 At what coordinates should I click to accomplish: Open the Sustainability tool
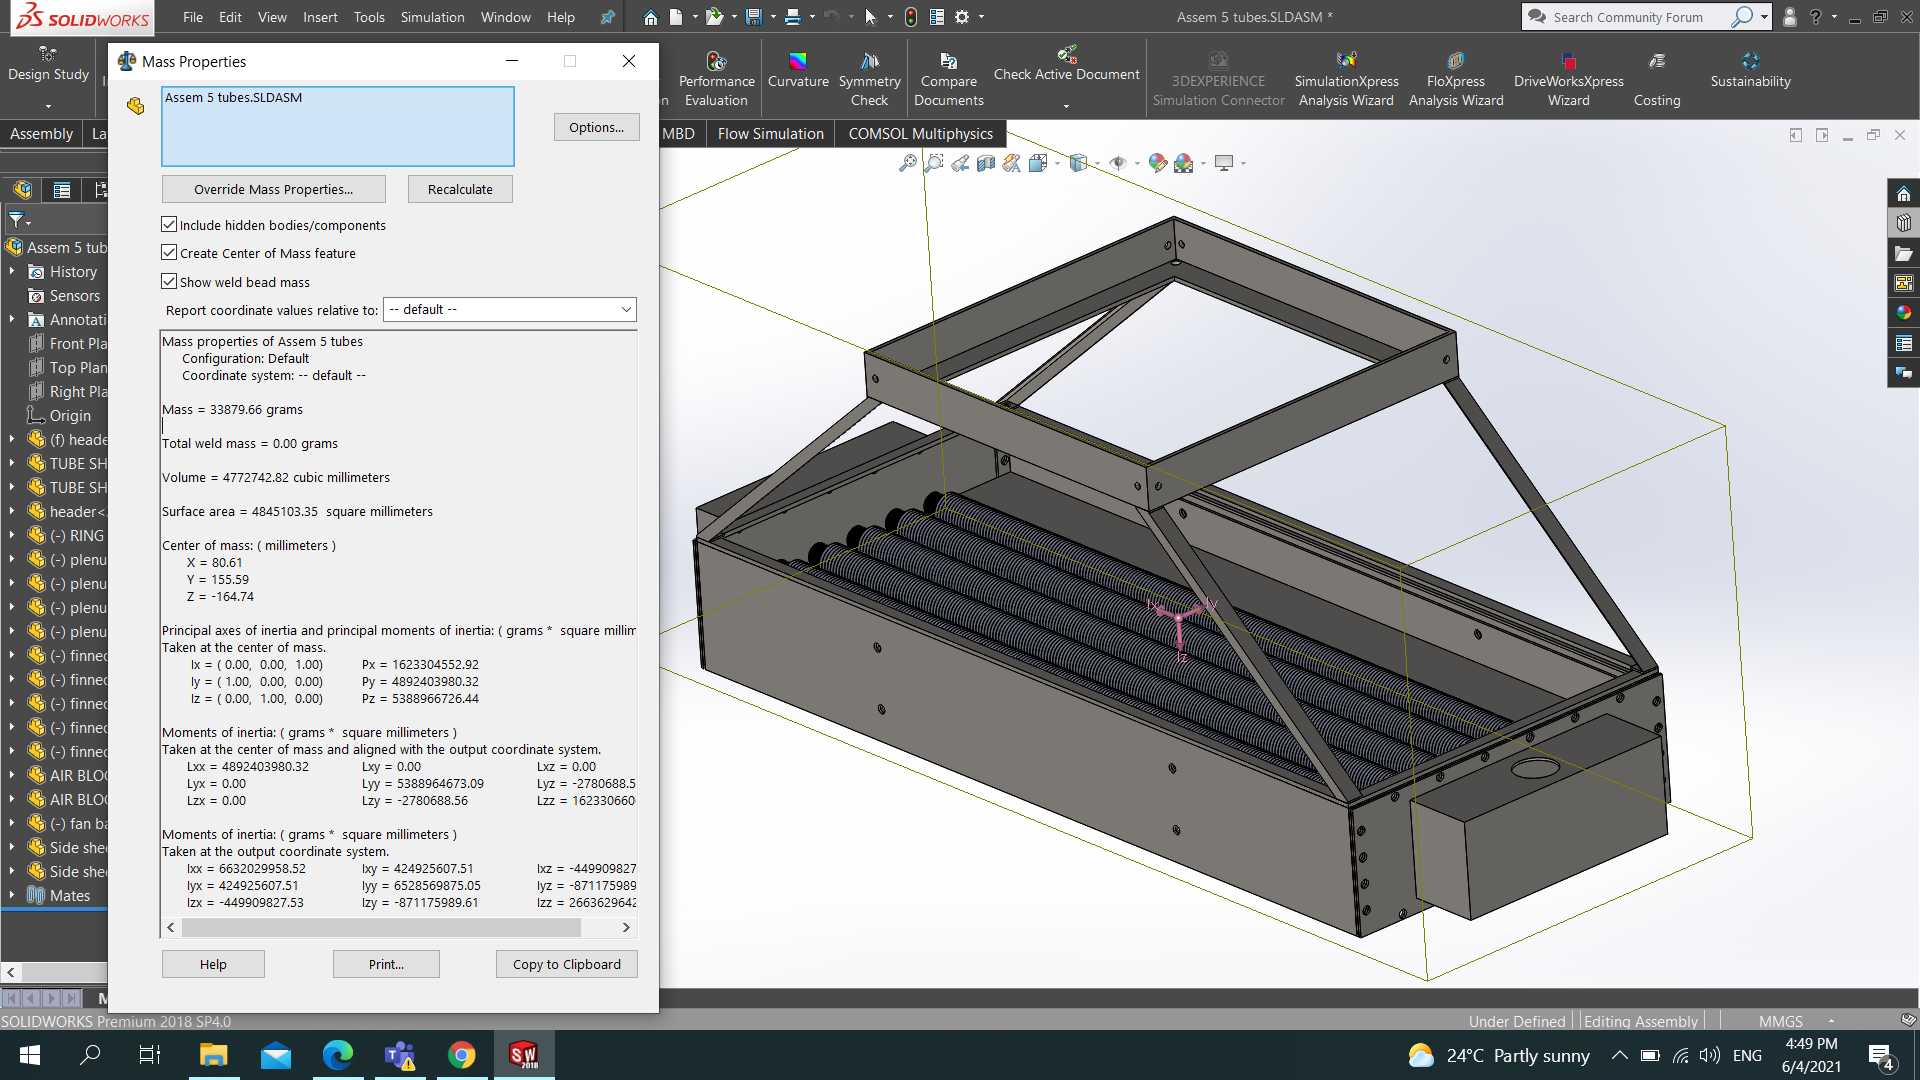tap(1750, 70)
